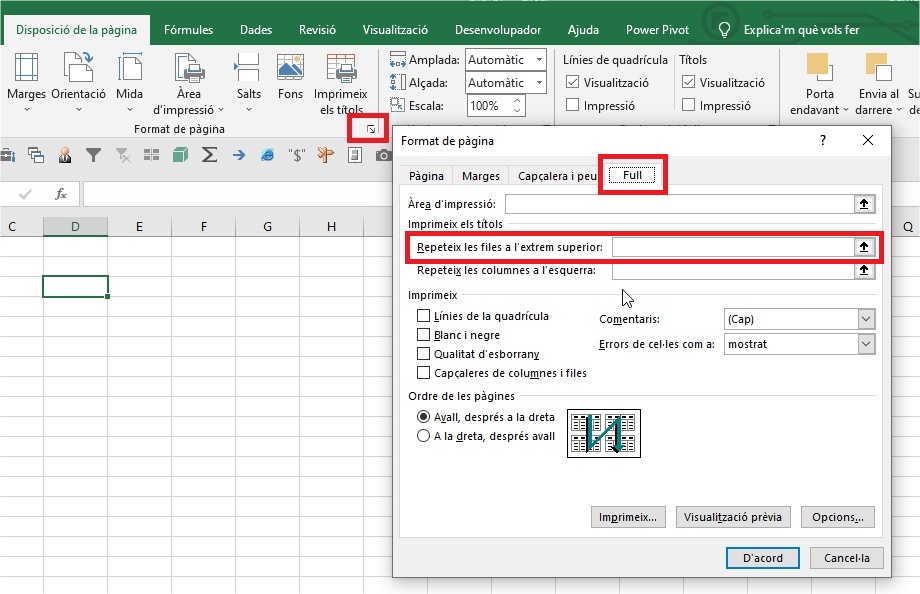
Task: Check Qualitat d'esborrany option
Action: pos(423,354)
